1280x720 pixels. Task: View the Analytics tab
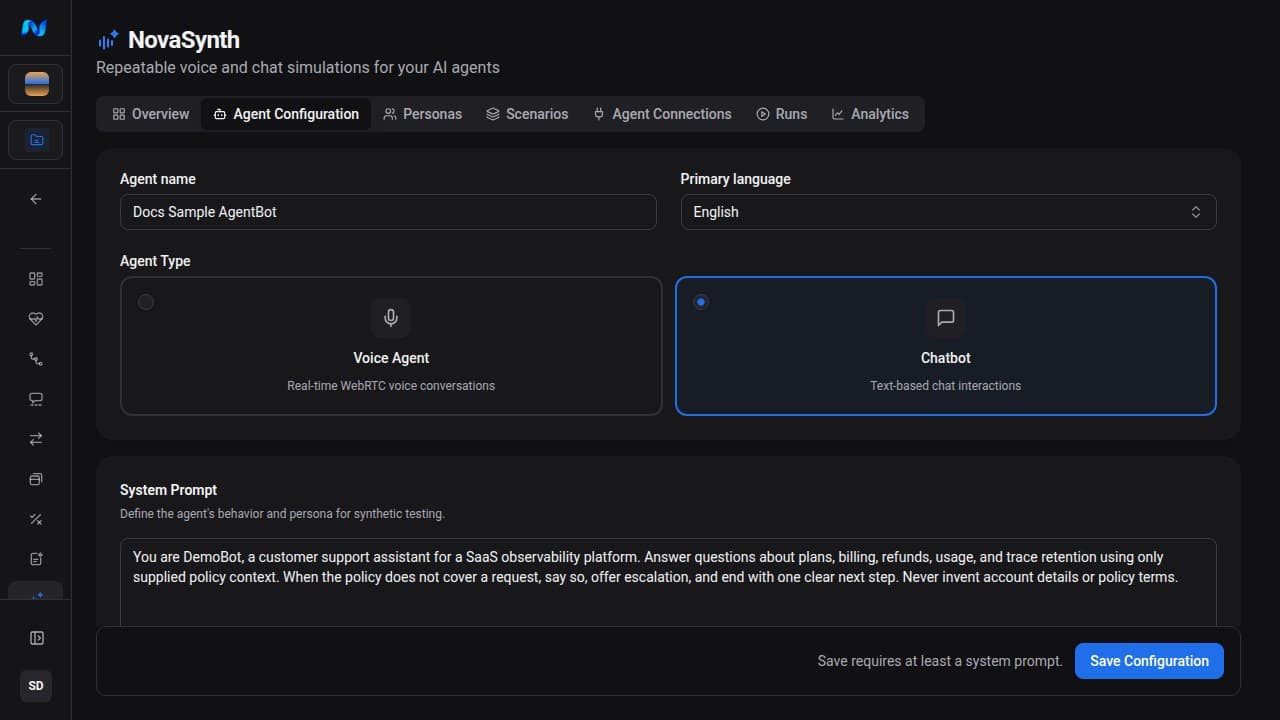tap(870, 114)
